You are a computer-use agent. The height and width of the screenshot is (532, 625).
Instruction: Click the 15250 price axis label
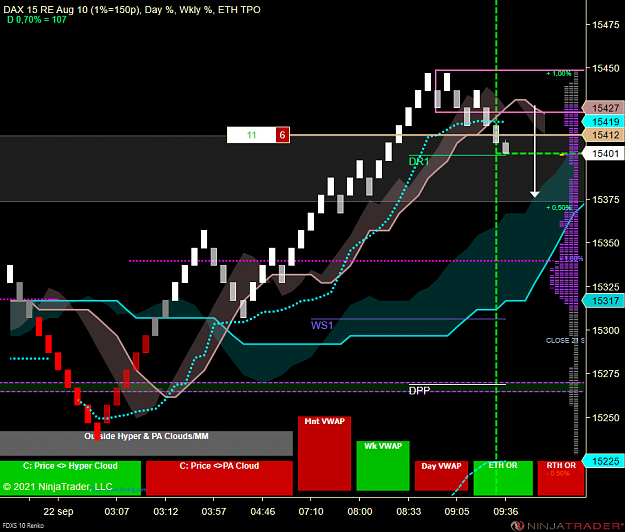point(606,418)
